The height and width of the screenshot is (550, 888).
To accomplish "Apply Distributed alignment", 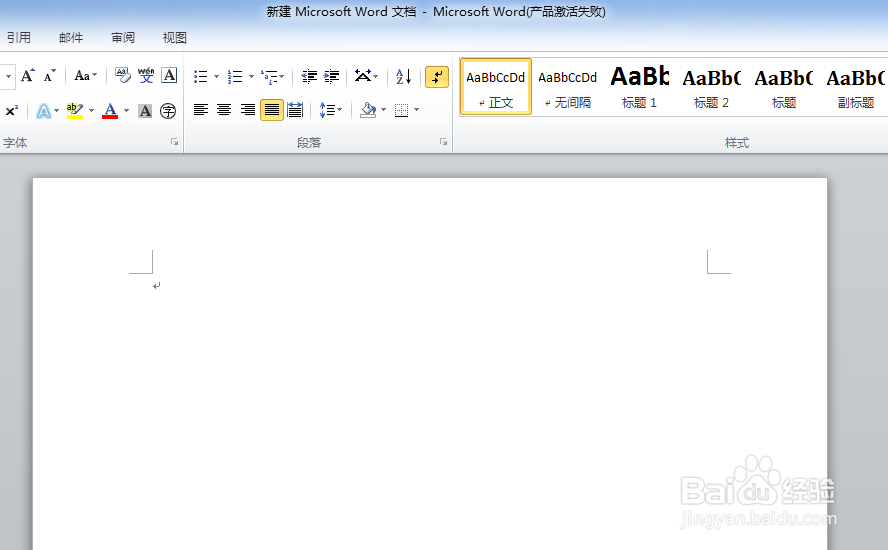I will pyautogui.click(x=295, y=109).
